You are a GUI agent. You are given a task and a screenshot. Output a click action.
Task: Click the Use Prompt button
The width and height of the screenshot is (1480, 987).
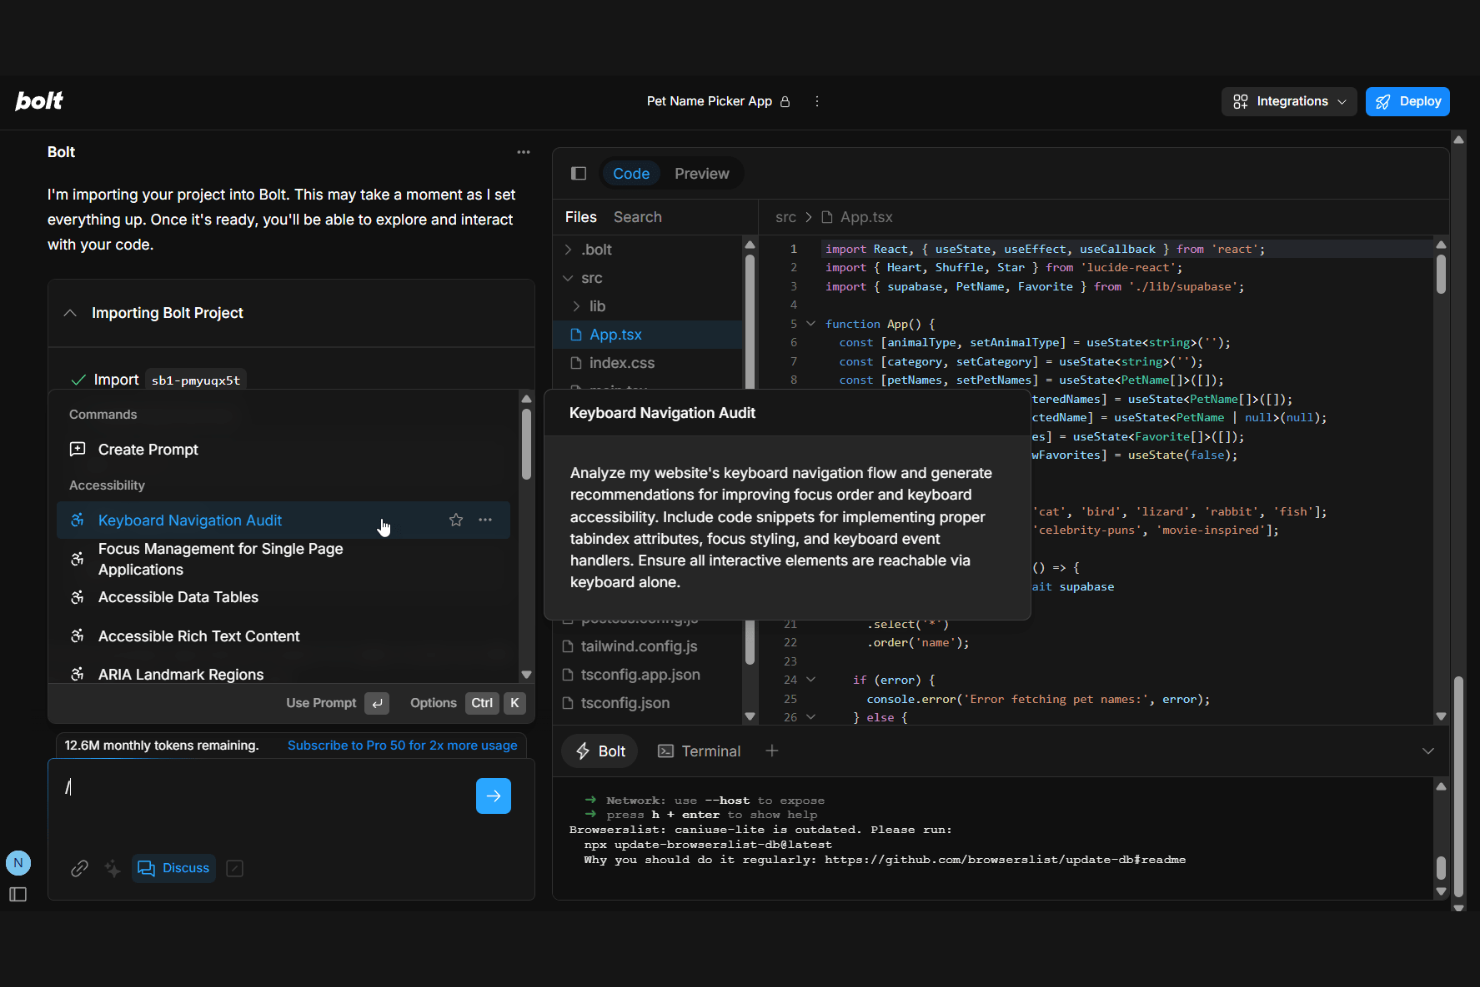[x=337, y=703]
